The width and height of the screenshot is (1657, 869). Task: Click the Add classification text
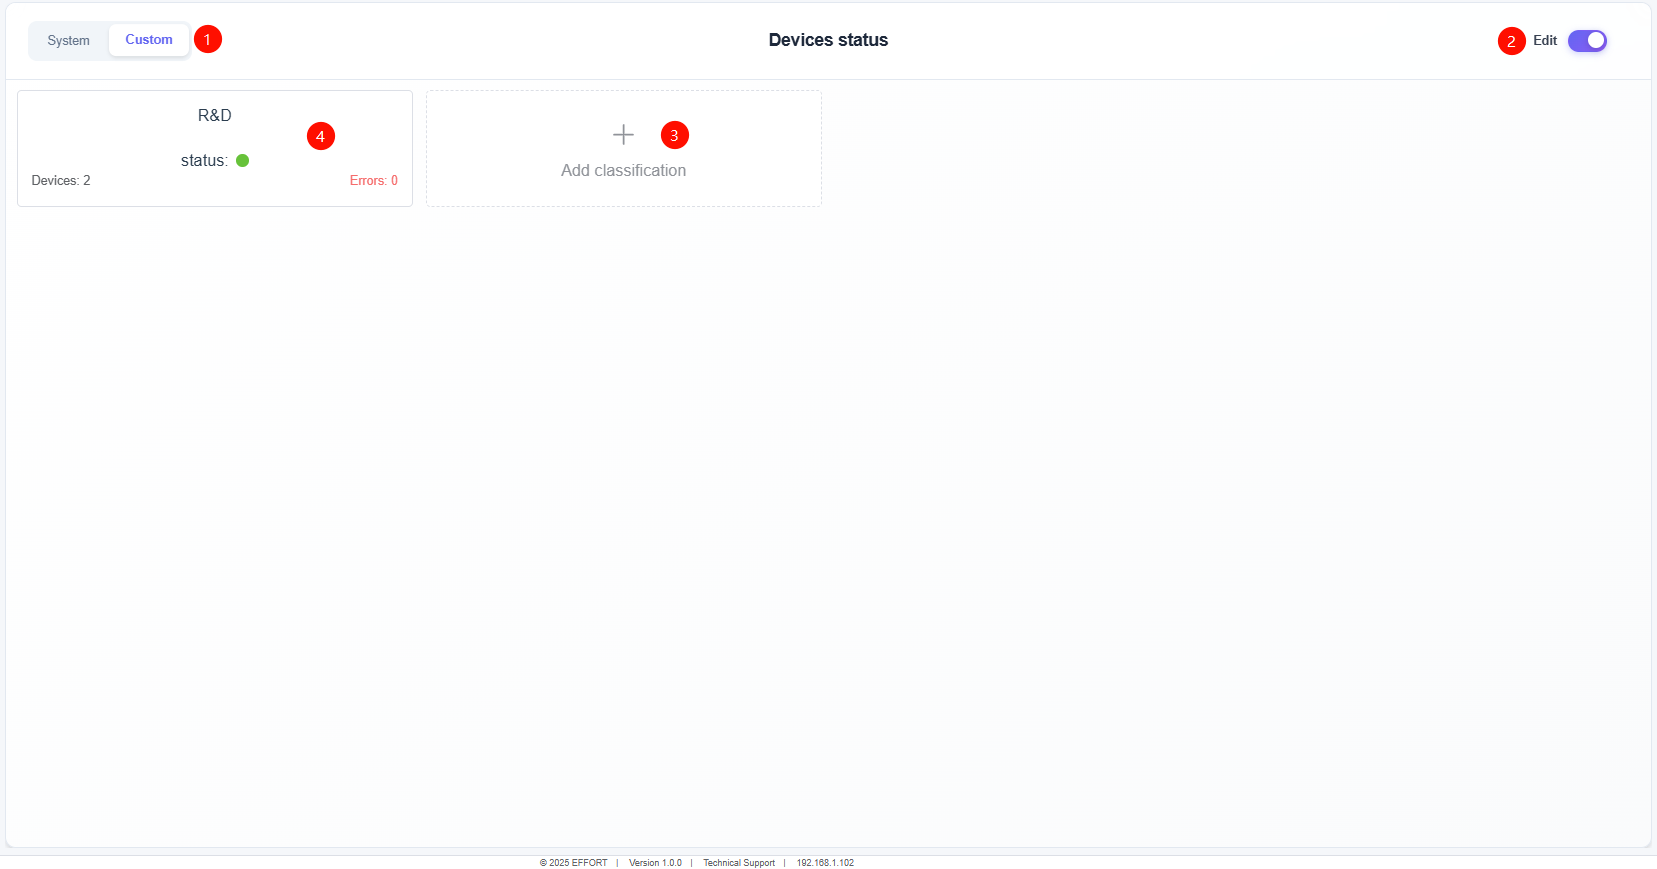[623, 171]
